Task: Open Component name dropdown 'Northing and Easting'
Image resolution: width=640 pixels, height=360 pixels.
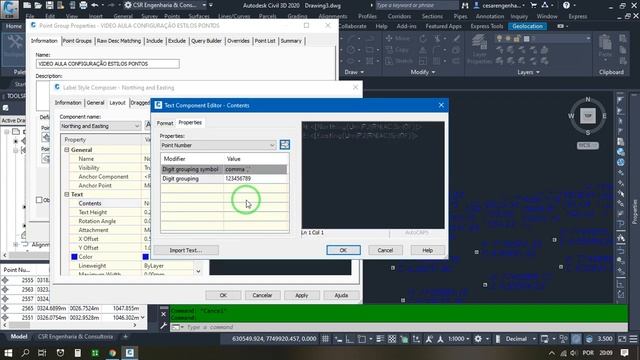Action: click(x=100, y=126)
